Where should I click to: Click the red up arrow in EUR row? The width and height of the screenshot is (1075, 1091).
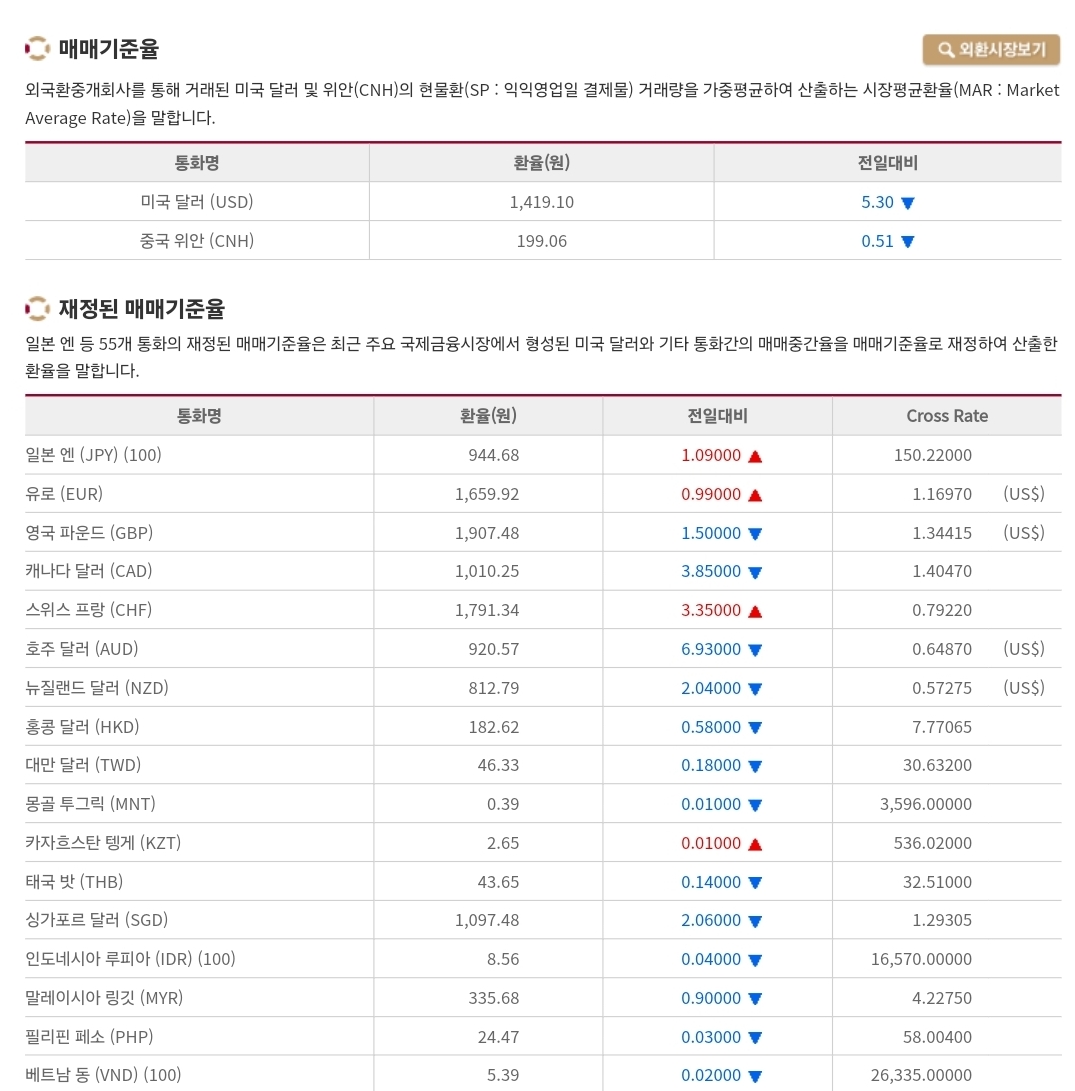click(x=755, y=495)
